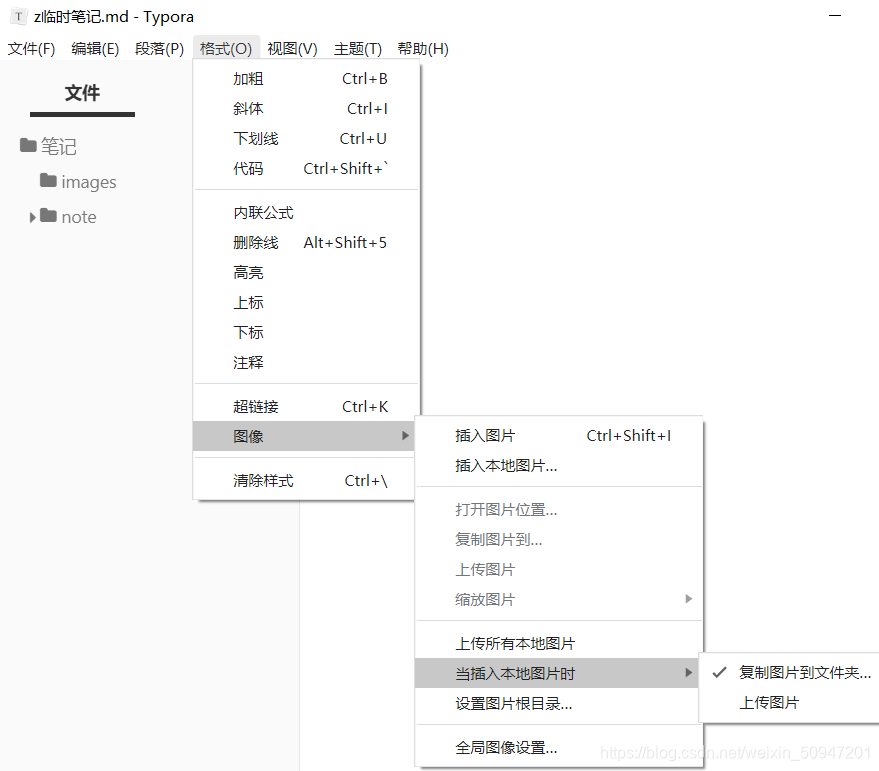Open the images folder

pyautogui.click(x=89, y=182)
